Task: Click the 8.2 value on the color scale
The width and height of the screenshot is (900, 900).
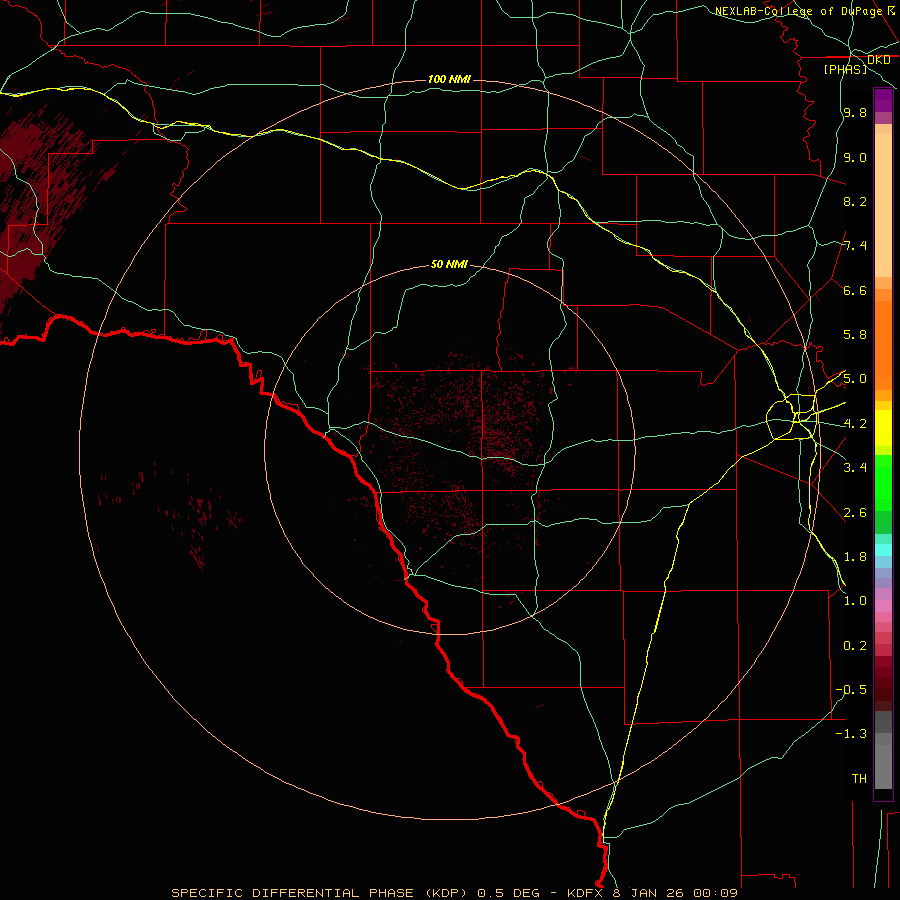Action: tap(855, 201)
